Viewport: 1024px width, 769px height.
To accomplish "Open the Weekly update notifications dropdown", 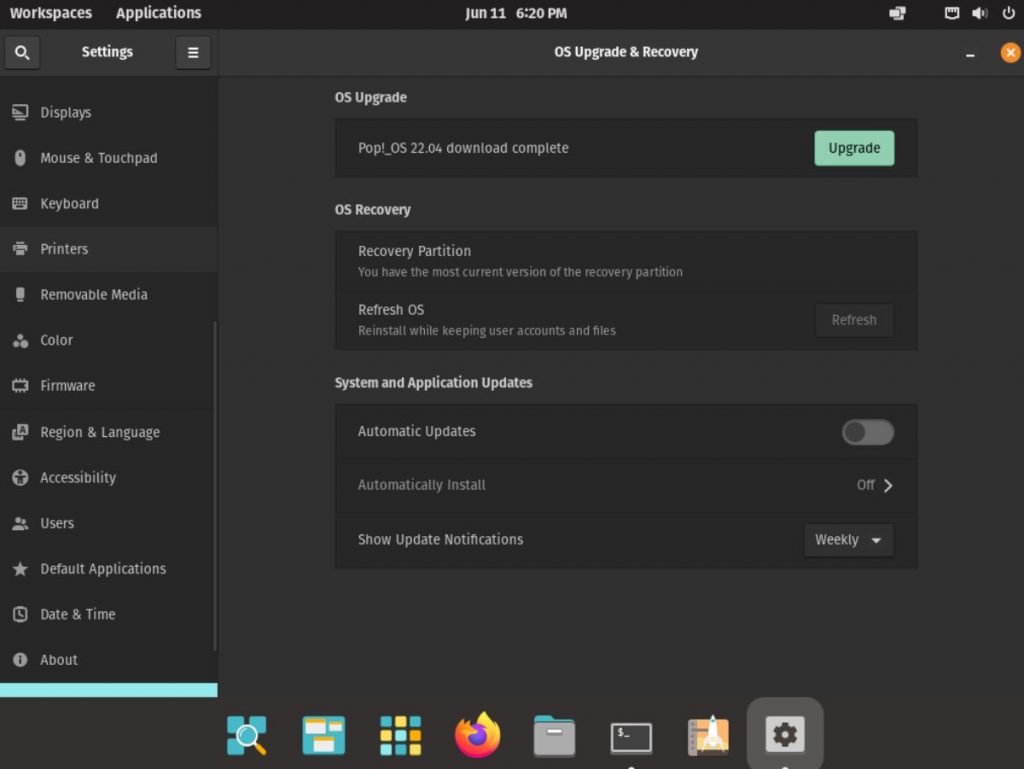I will pyautogui.click(x=848, y=540).
